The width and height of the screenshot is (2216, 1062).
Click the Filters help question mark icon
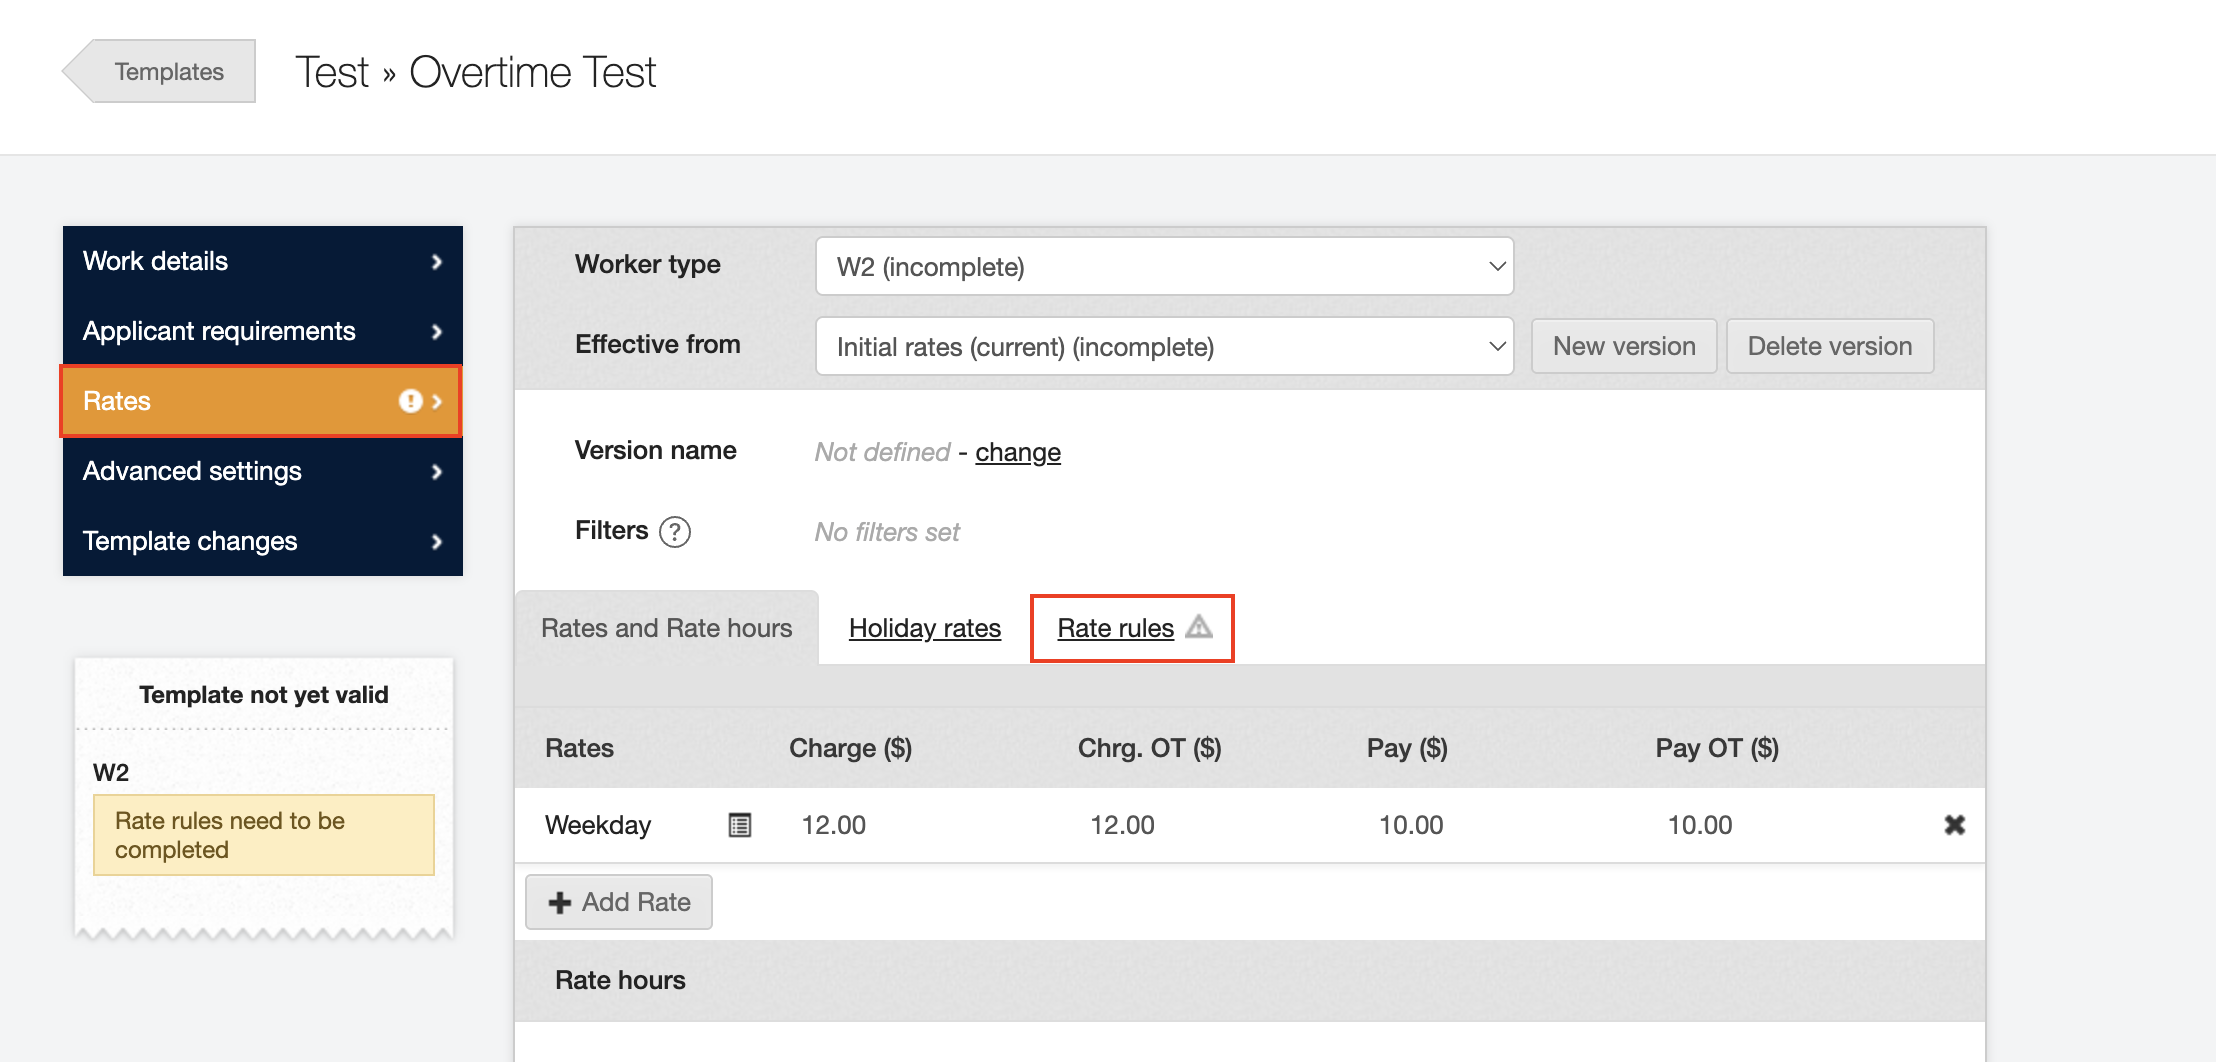675,532
